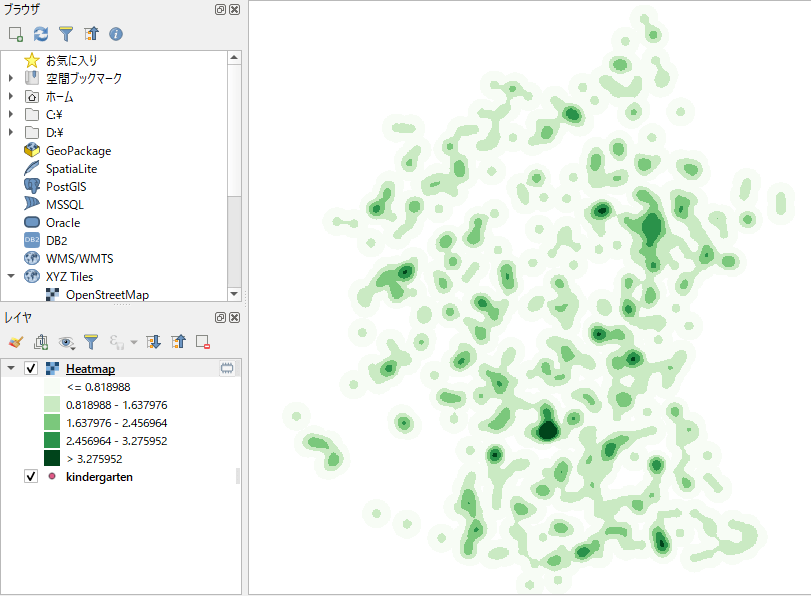Screen dimensions: 811x596
Task: Click the MSSQL icon
Action: 32,204
